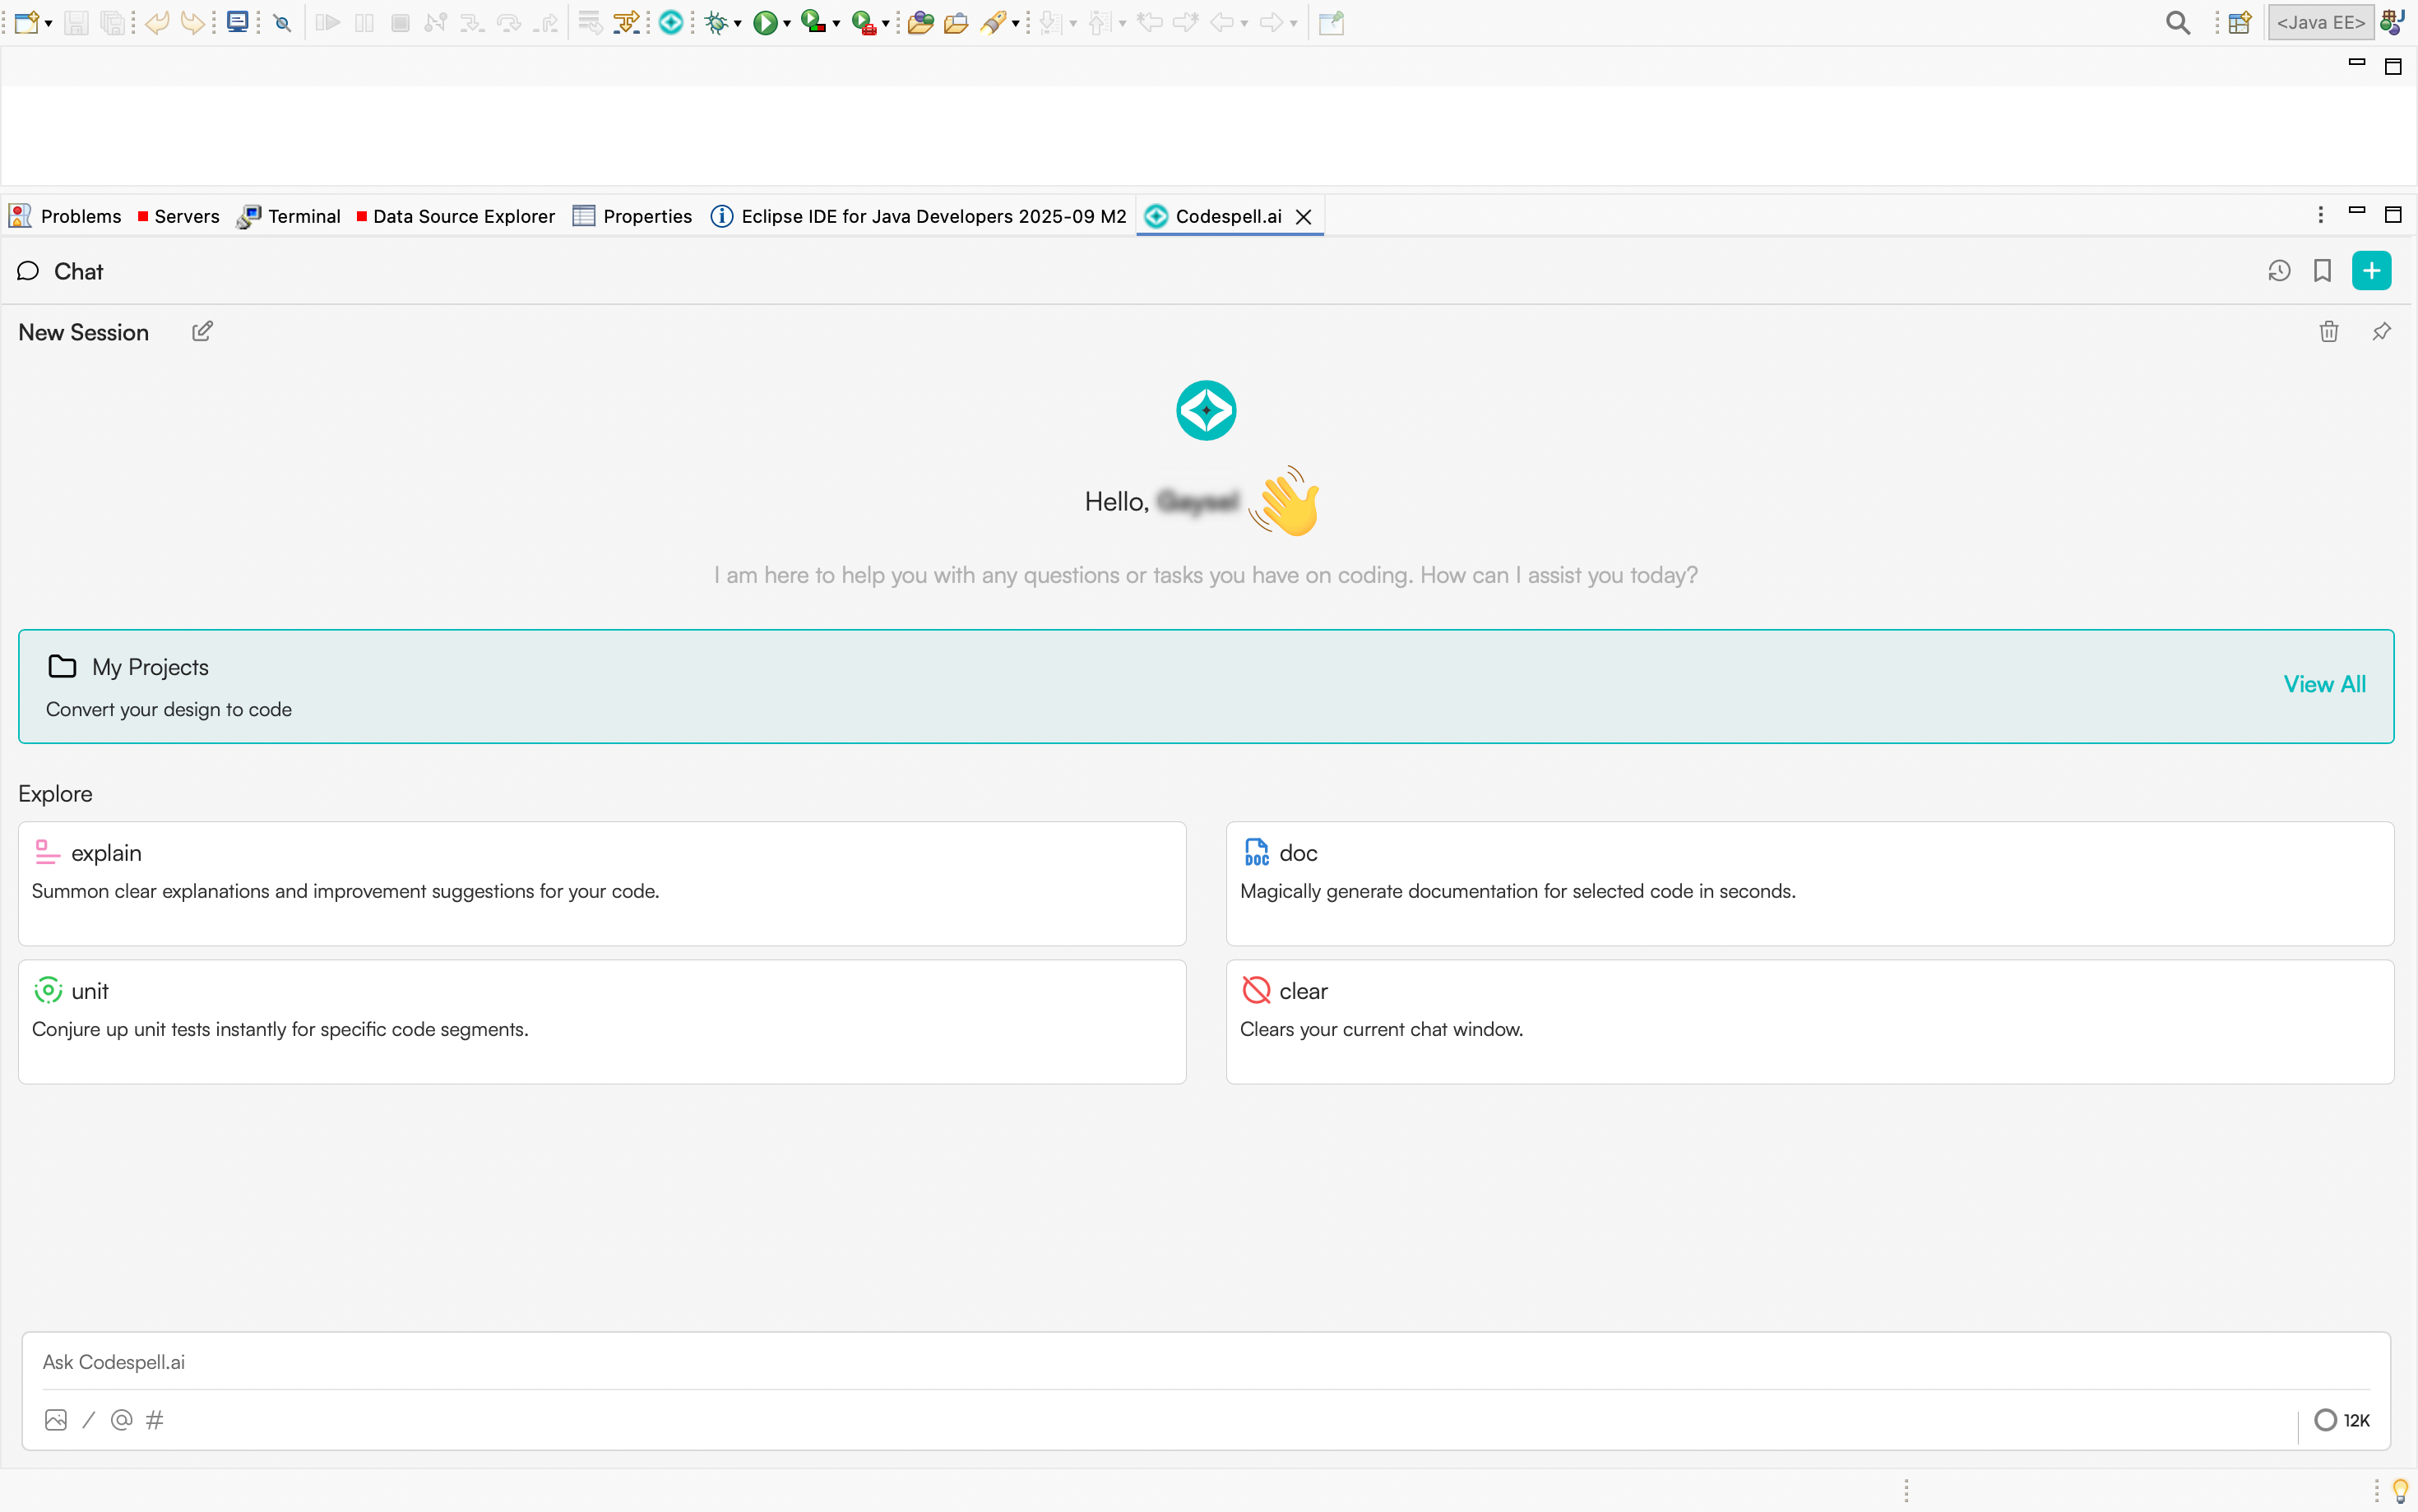This screenshot has width=2418, height=1512.
Task: Click the flashlight Search icon in toolbar
Action: coord(993,22)
